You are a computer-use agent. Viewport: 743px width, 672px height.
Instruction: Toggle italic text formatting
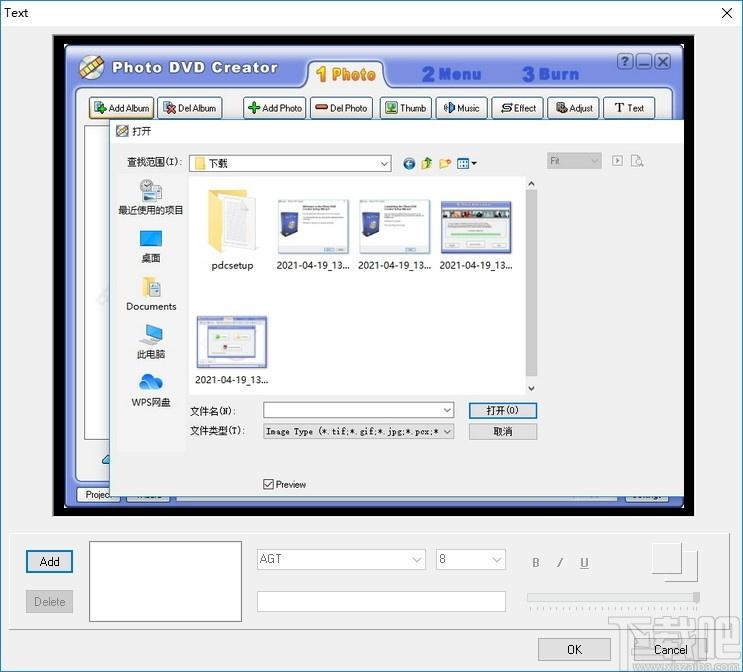[x=560, y=563]
